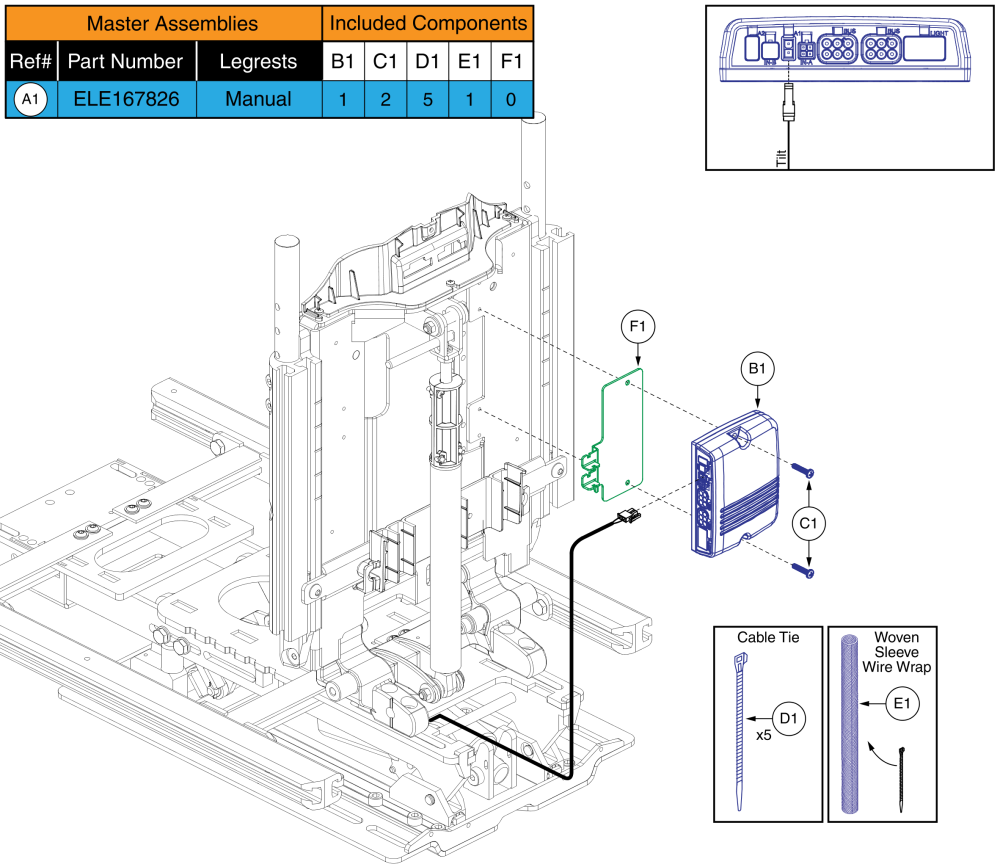1000x867 pixels.
Task: Click the cable tie illustration
Action: tap(740, 731)
